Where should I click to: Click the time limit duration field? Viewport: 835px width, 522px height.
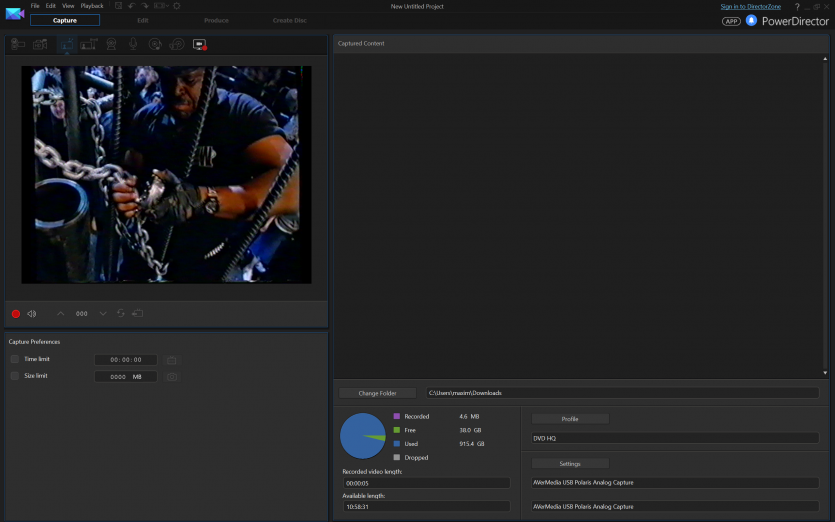coord(126,360)
